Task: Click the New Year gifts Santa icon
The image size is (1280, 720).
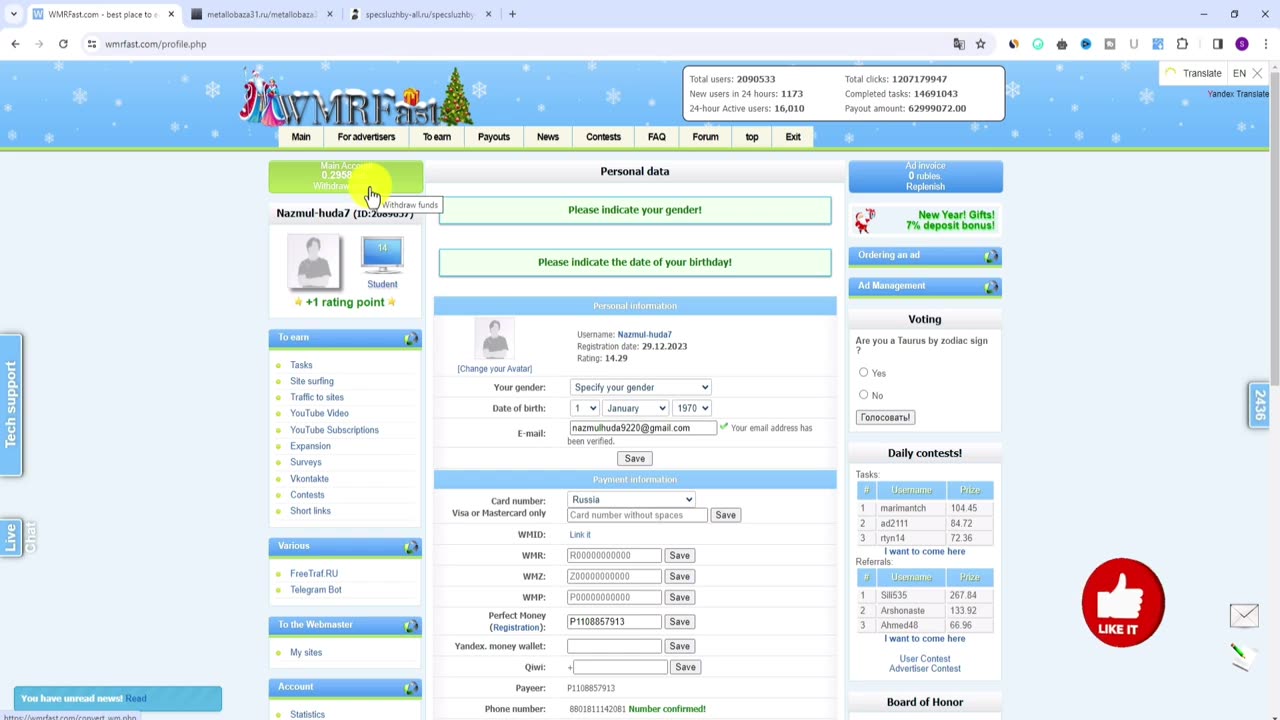Action: 865,220
